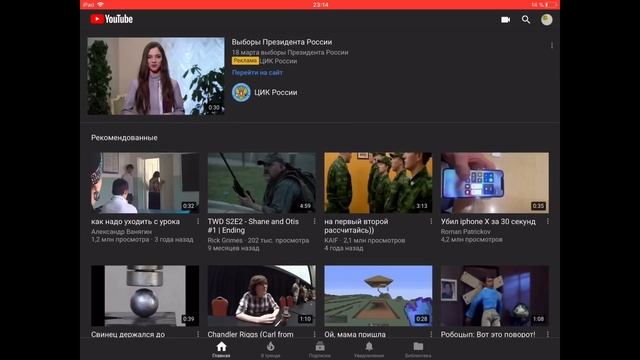
Task: Open more options for 'как надо уходить с урока'
Action: click(198, 221)
